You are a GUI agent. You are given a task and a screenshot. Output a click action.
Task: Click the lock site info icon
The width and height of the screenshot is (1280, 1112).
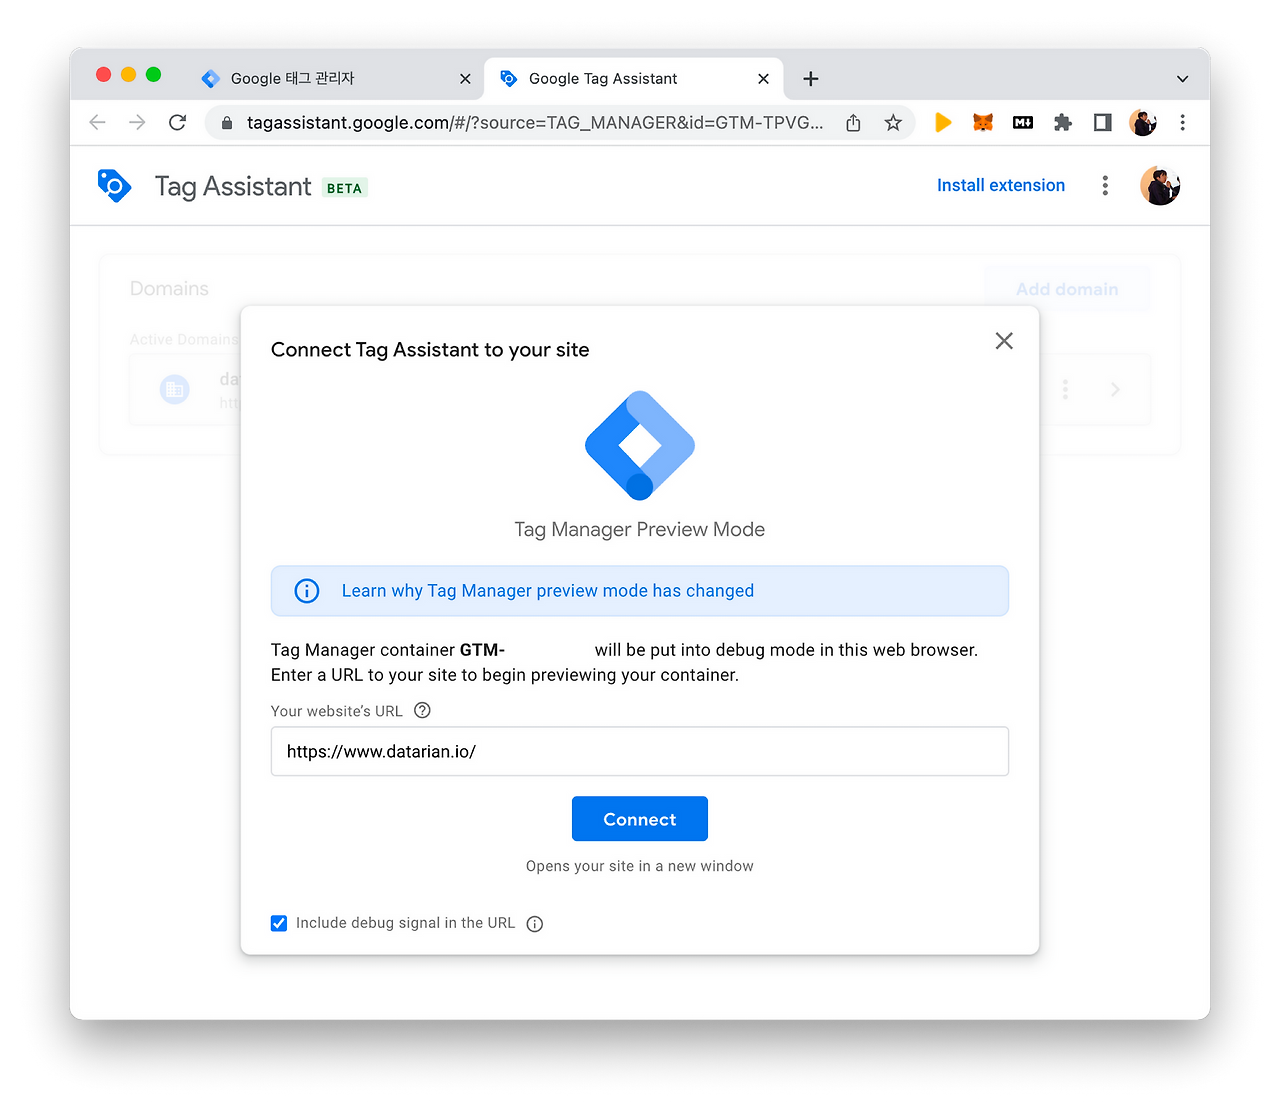pyautogui.click(x=227, y=122)
